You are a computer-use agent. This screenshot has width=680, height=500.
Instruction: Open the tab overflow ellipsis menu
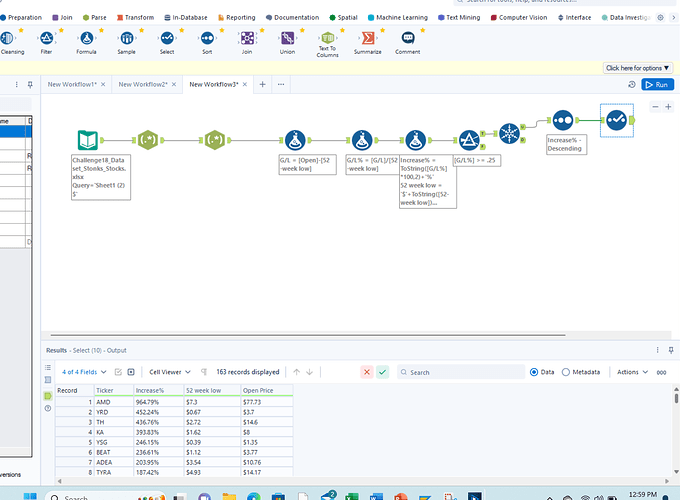[281, 85]
